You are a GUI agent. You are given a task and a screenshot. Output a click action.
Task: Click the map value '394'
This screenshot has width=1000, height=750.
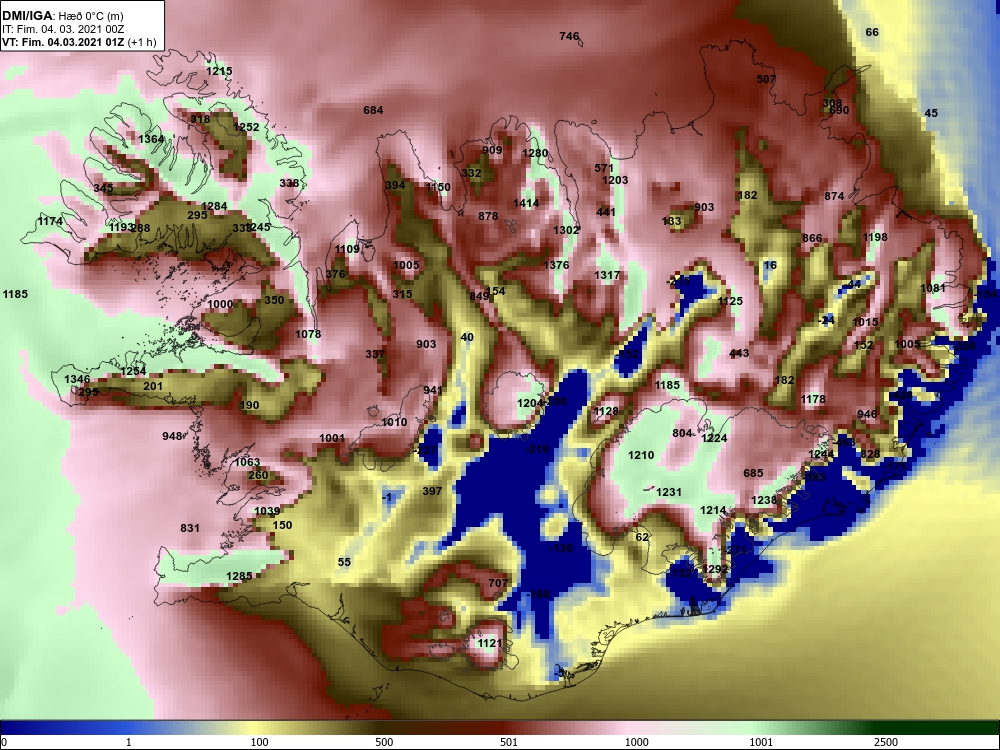395,186
